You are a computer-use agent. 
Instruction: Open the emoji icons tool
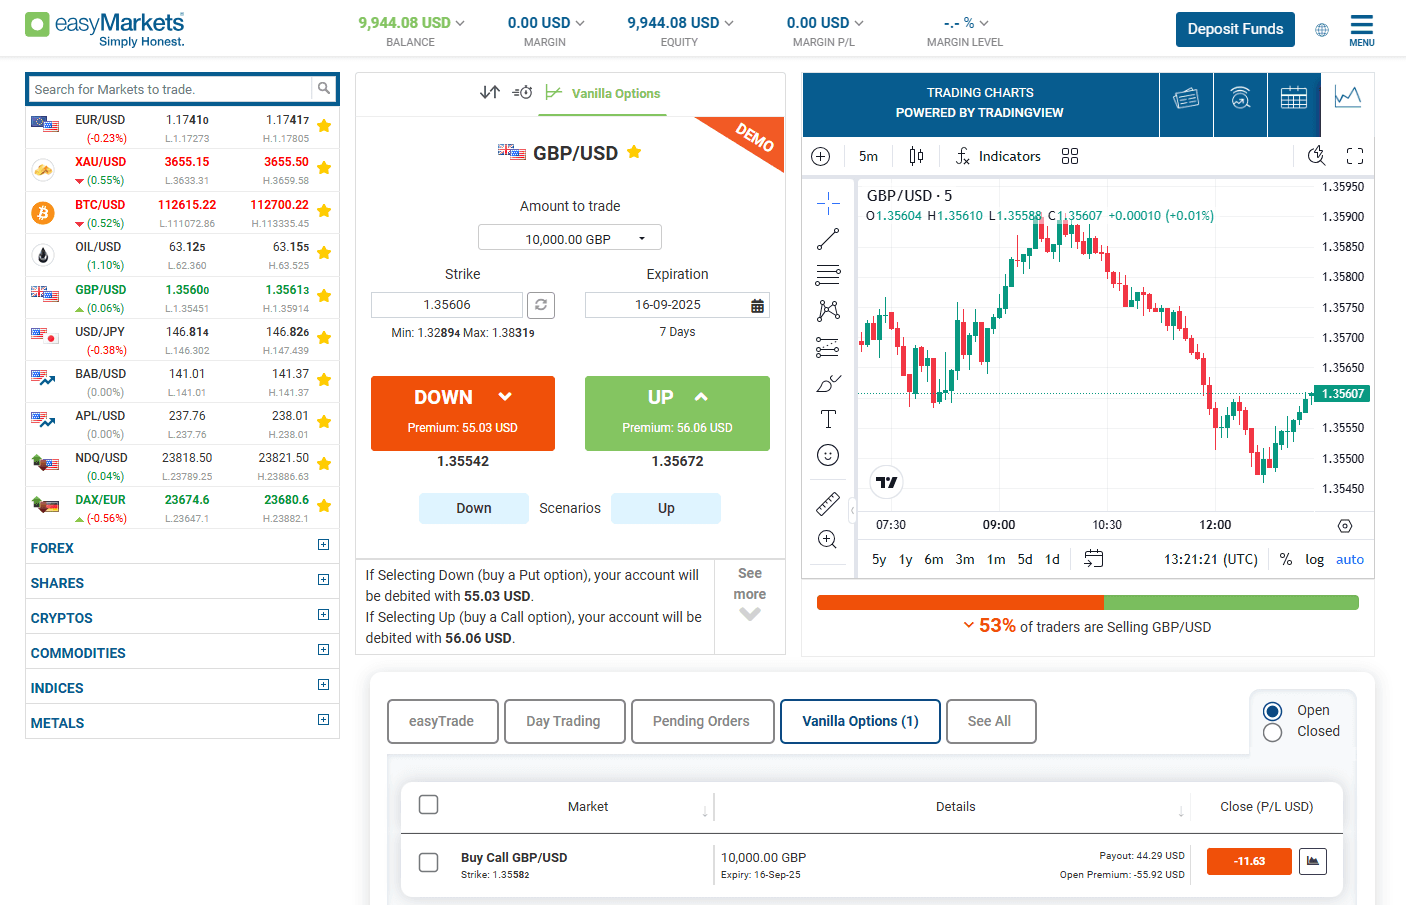(828, 455)
